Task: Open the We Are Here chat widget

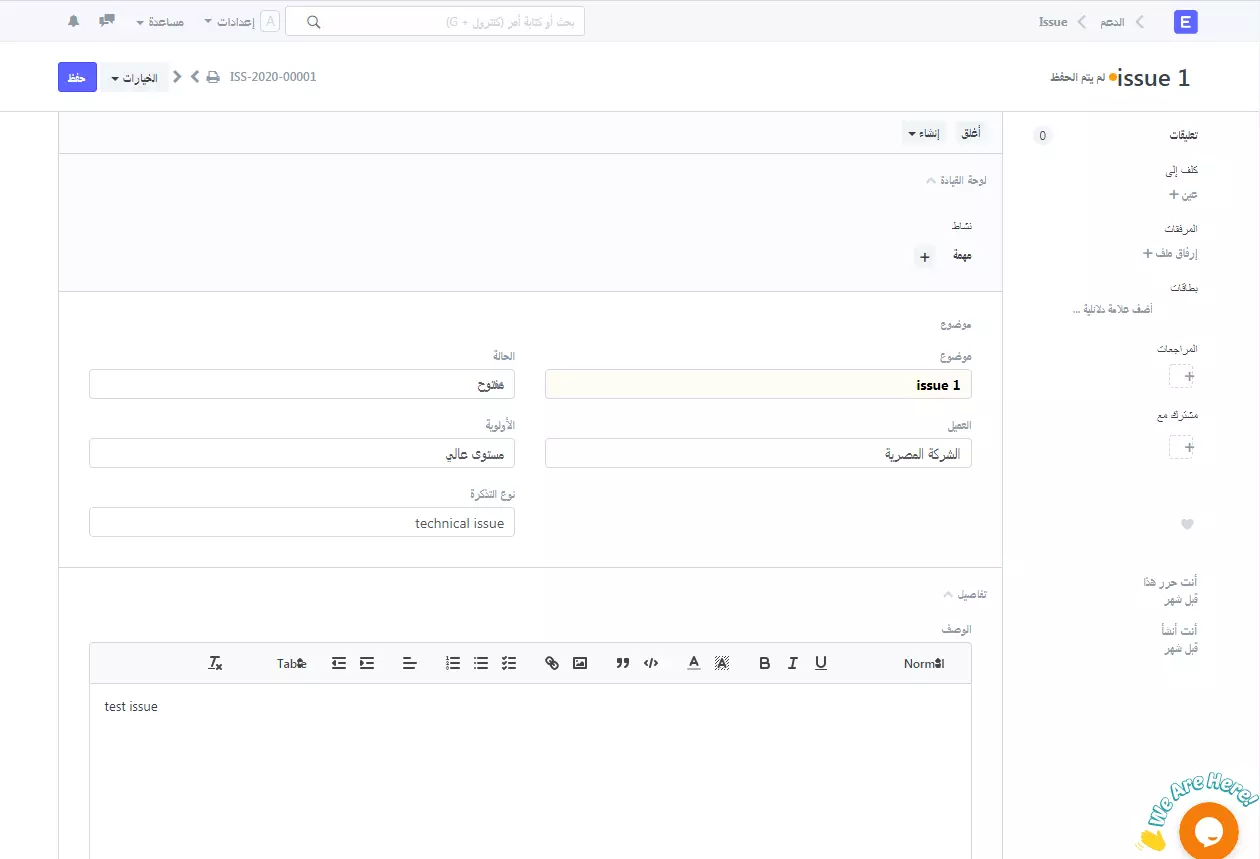Action: click(x=1209, y=830)
